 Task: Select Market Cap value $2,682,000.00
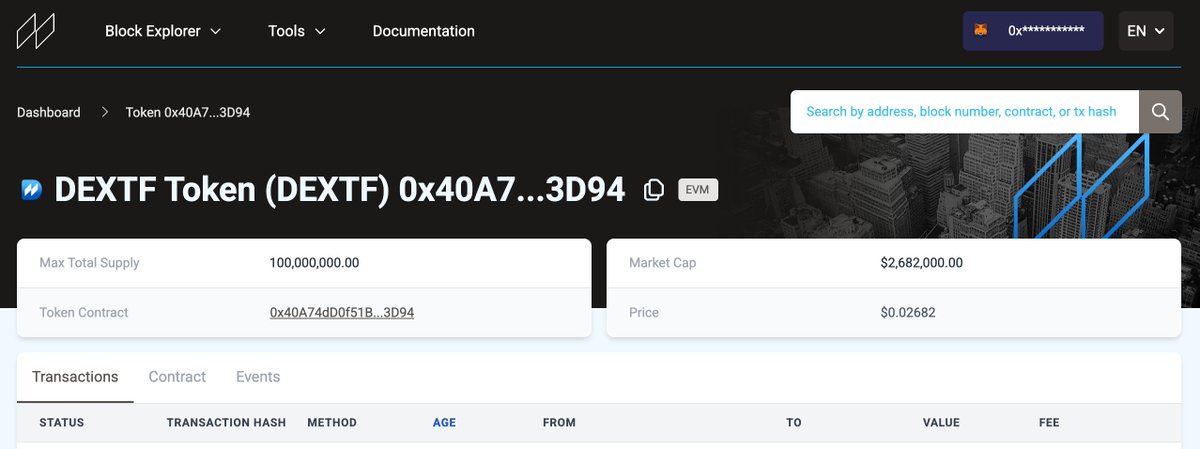pyautogui.click(x=922, y=263)
